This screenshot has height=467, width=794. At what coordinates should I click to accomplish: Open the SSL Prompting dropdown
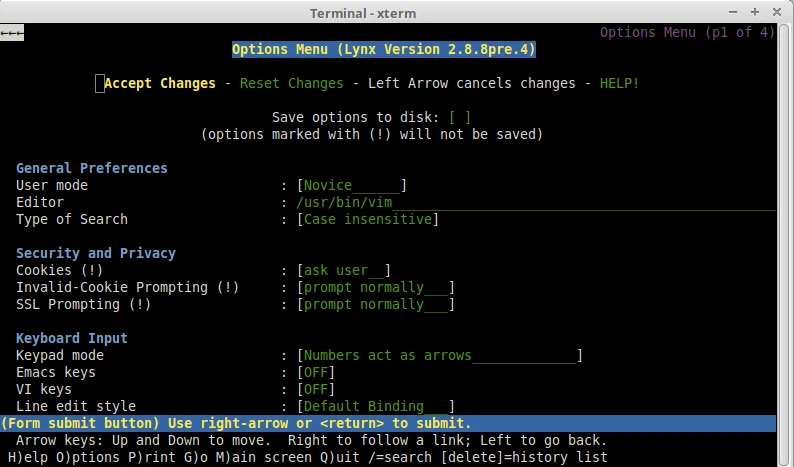376,304
